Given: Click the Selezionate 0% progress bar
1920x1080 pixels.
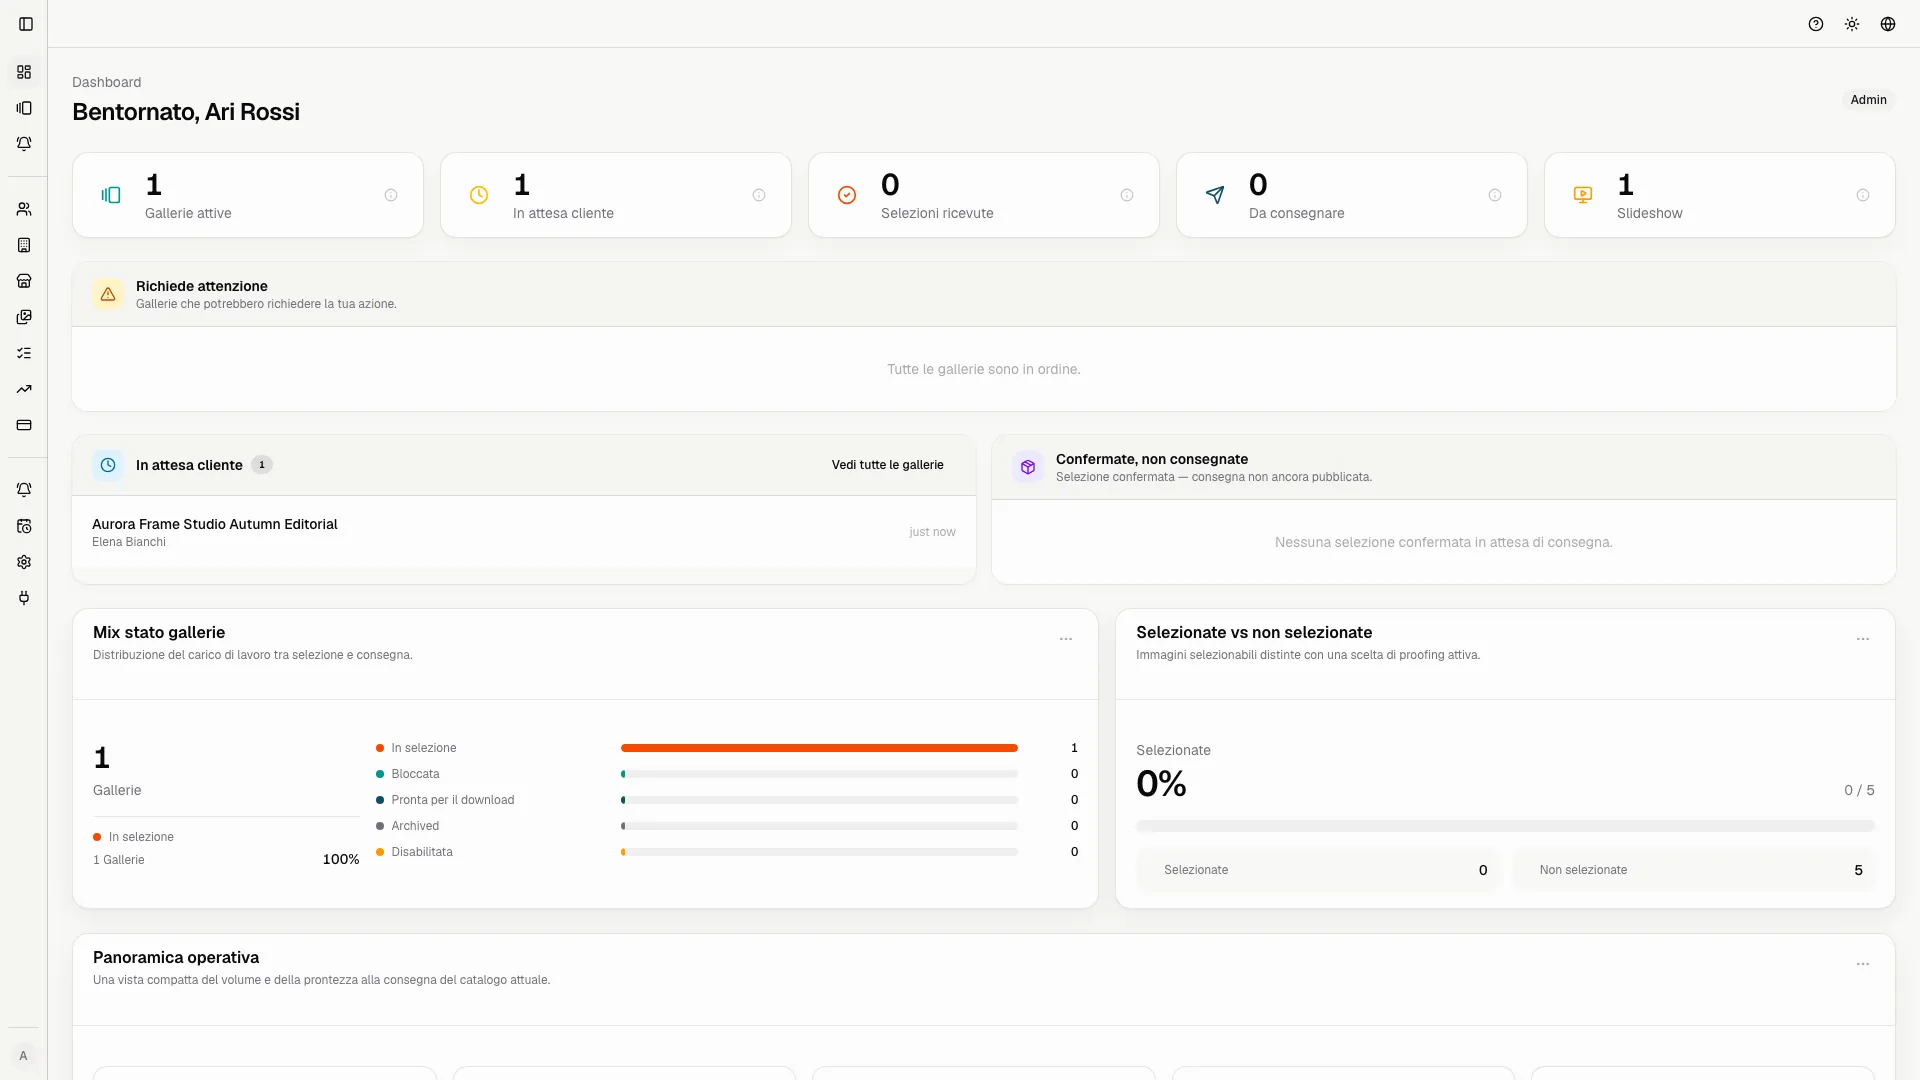Looking at the screenshot, I should pos(1505,826).
